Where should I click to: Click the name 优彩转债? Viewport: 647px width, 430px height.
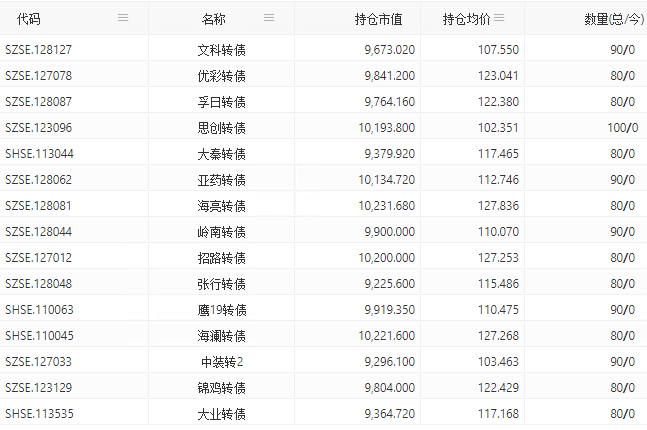point(222,76)
